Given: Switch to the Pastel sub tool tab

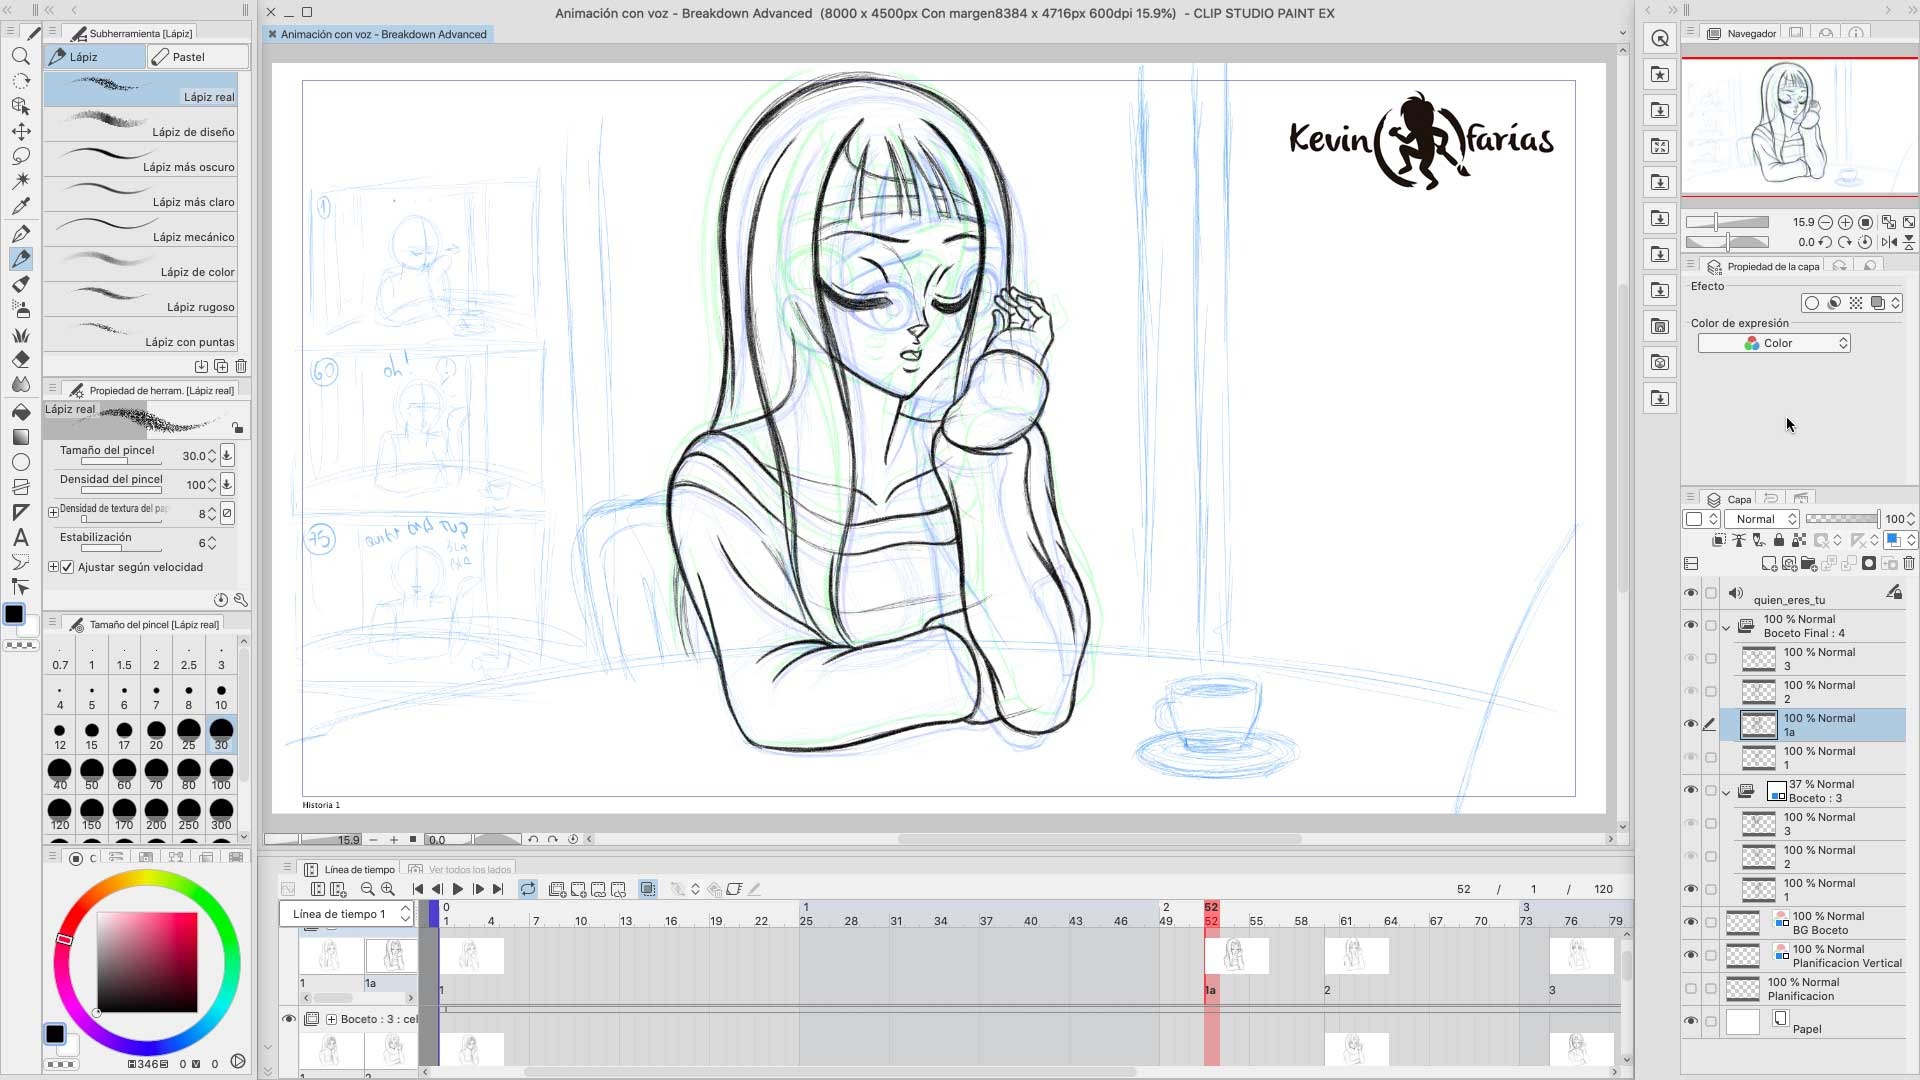Looking at the screenshot, I should (197, 57).
